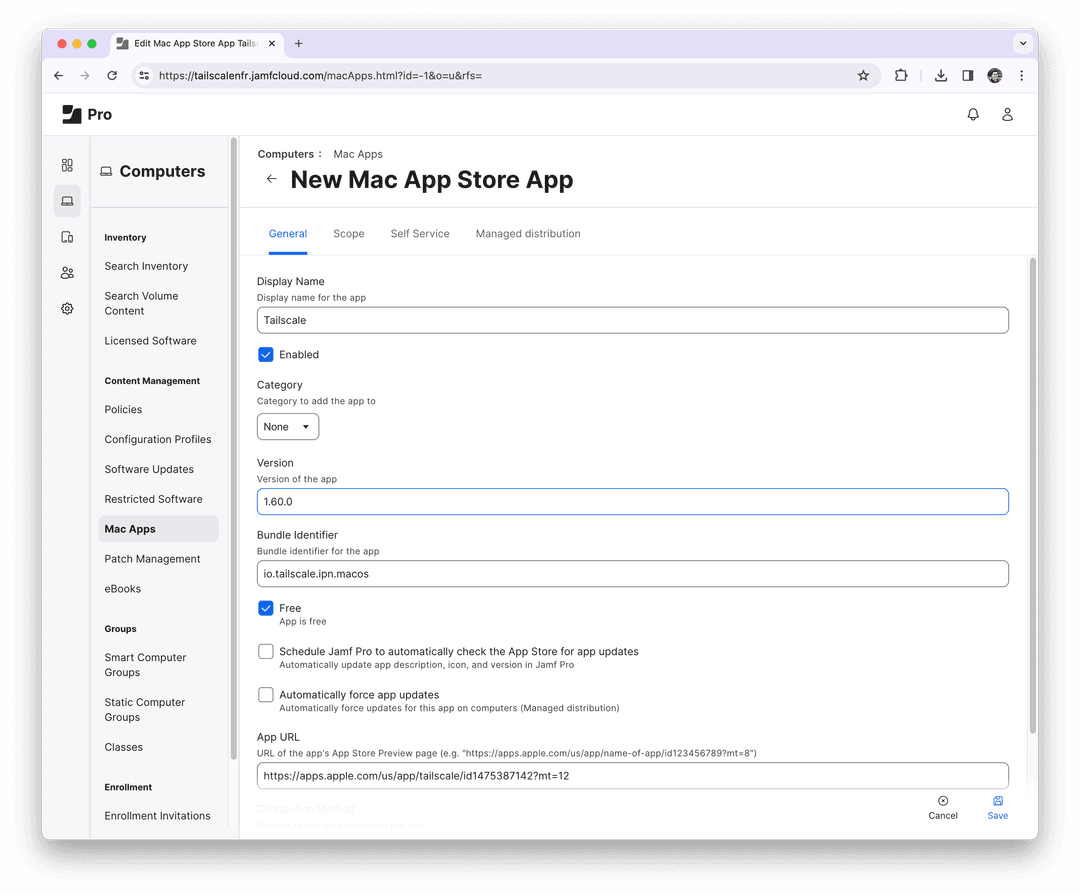Bookmark this page with star icon

click(x=863, y=76)
